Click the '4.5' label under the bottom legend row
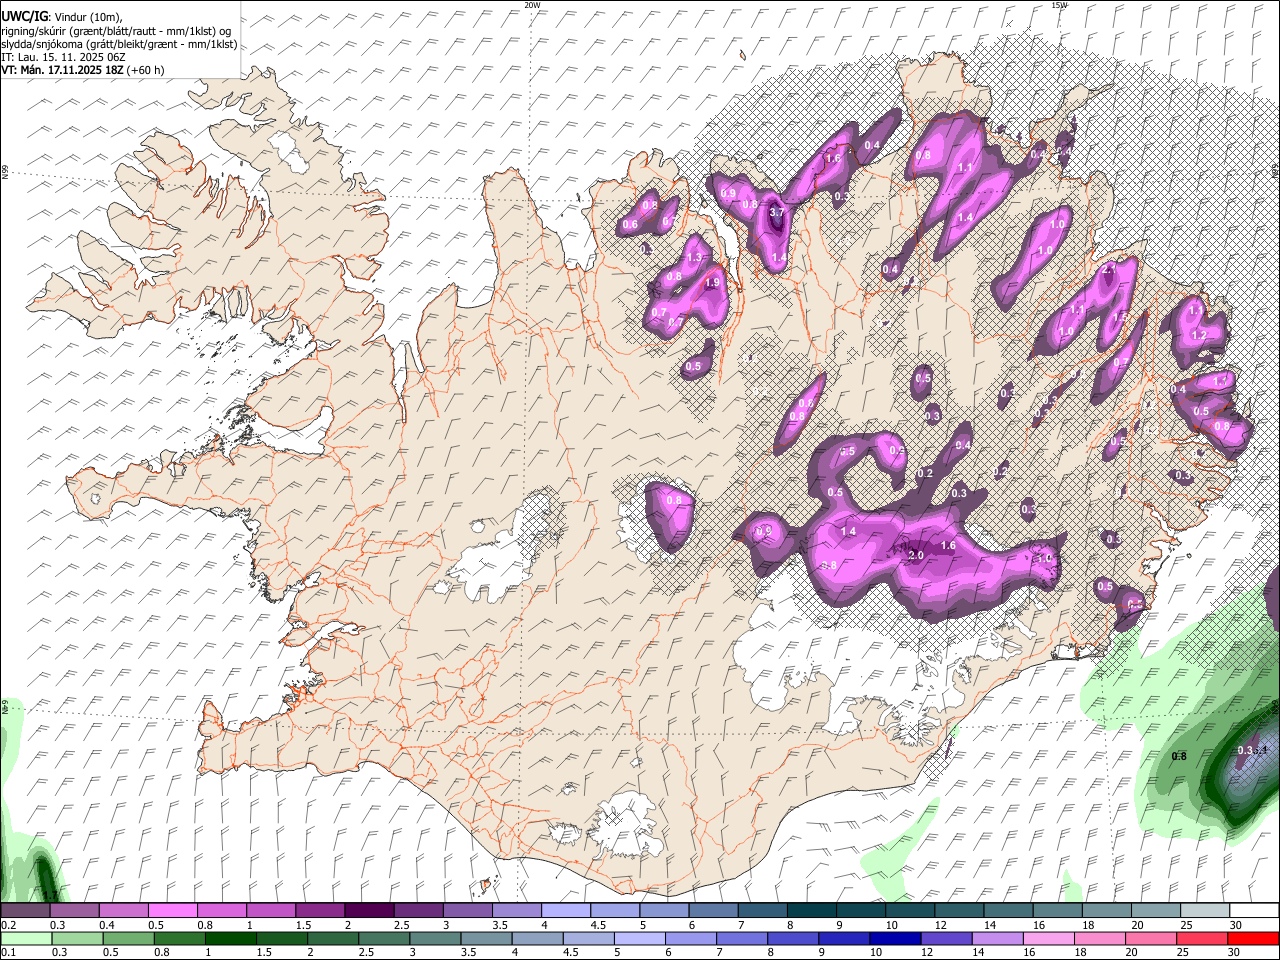This screenshot has height=960, width=1280. [571, 953]
